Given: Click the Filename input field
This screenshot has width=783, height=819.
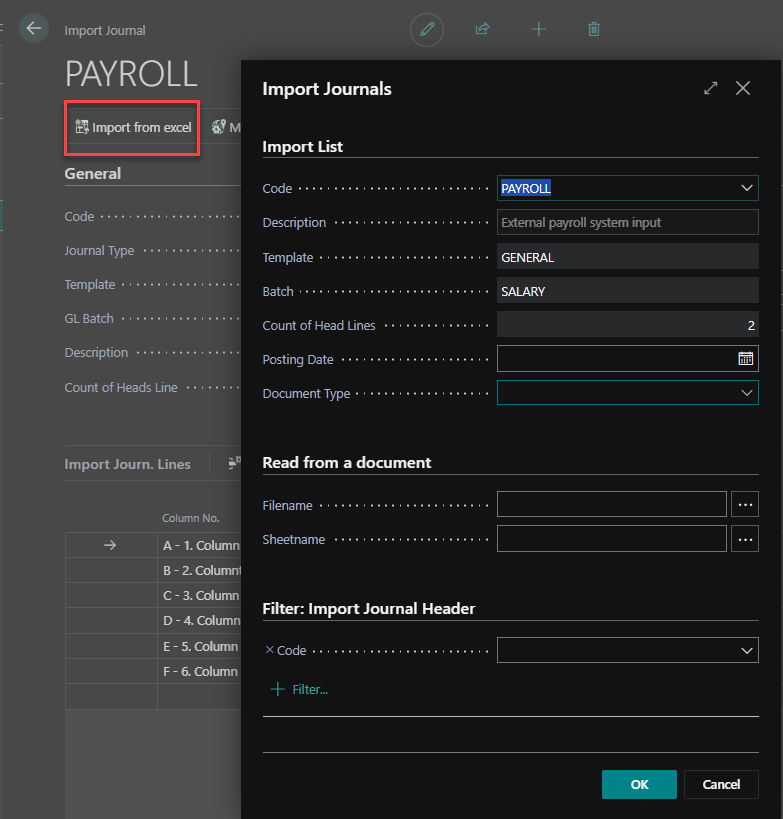Looking at the screenshot, I should [611, 505].
